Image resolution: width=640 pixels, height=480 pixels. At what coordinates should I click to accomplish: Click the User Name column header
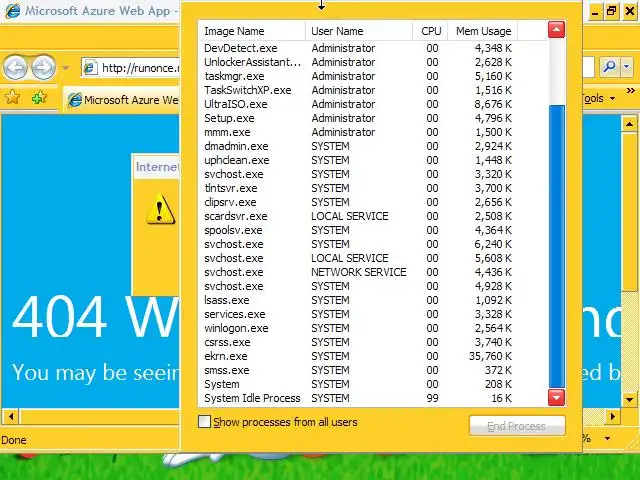358,31
